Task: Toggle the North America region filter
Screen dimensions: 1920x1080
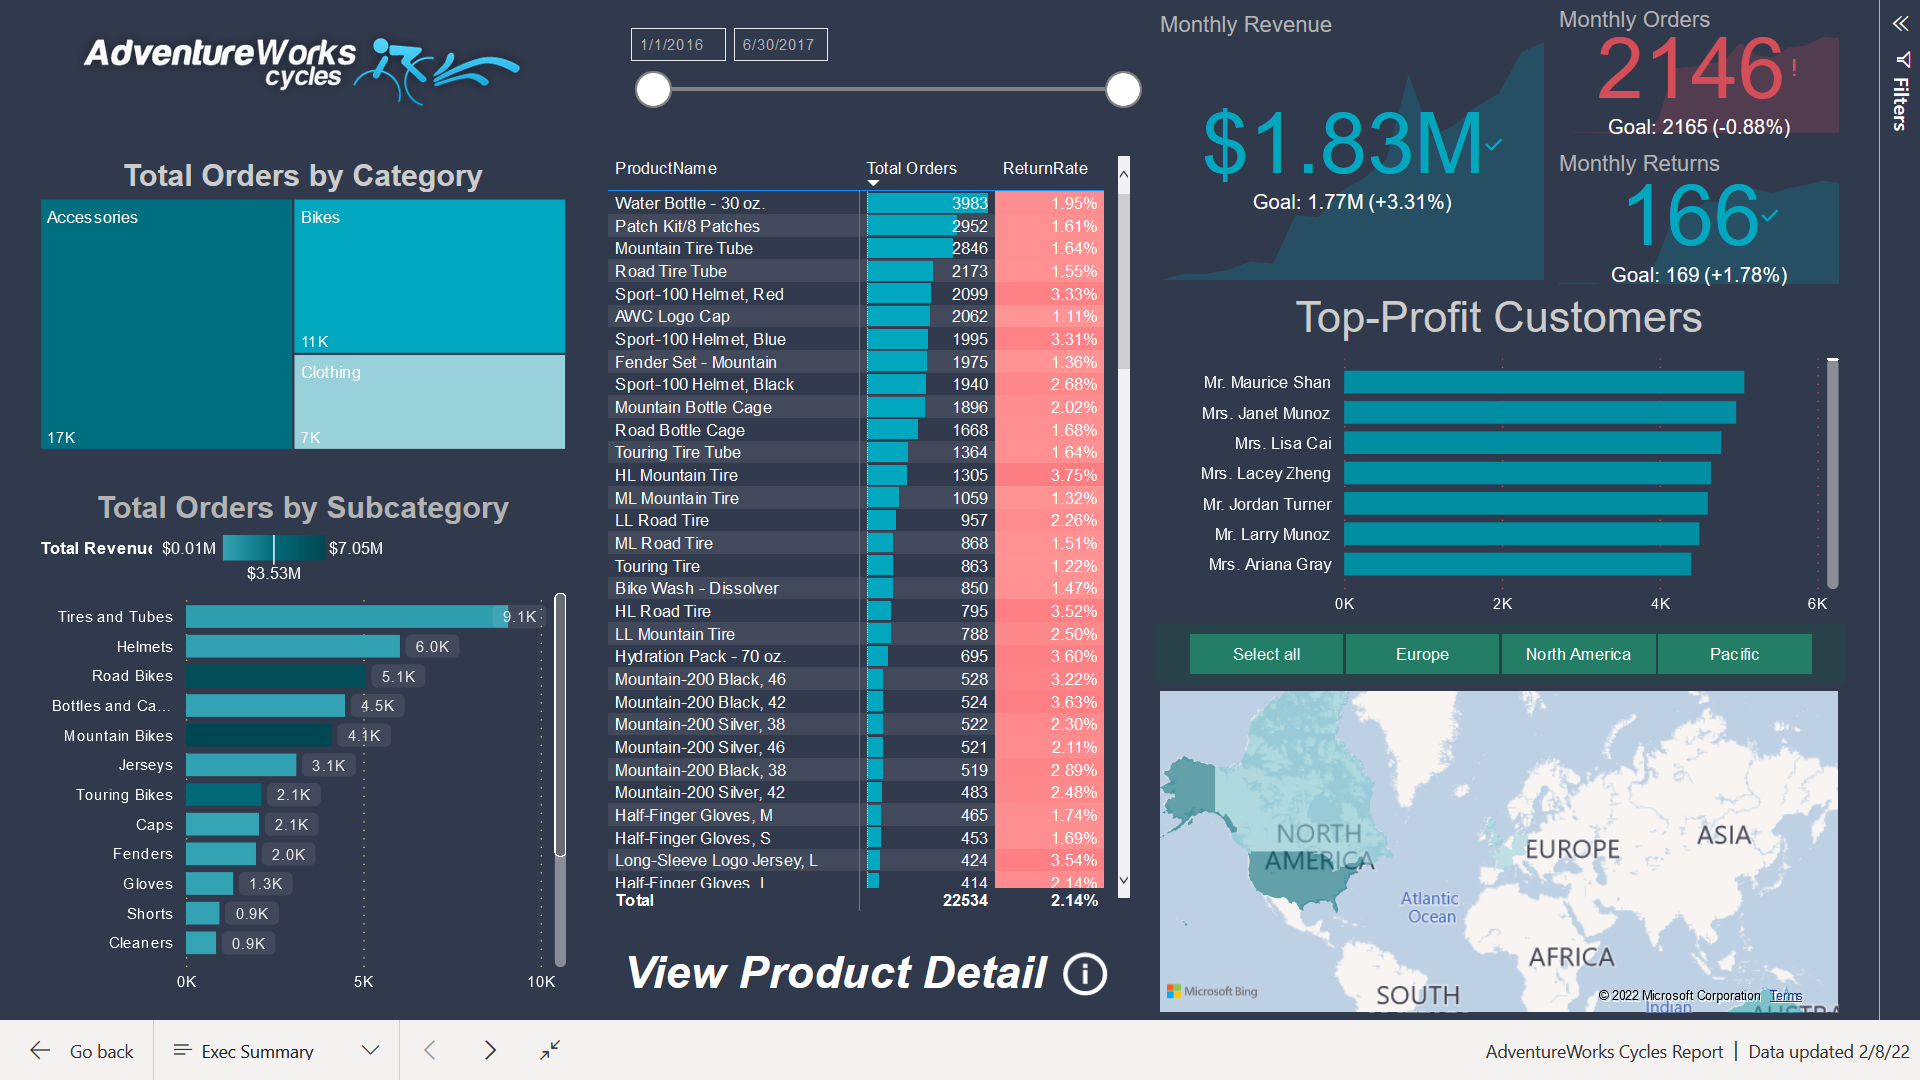Action: coord(1578,654)
